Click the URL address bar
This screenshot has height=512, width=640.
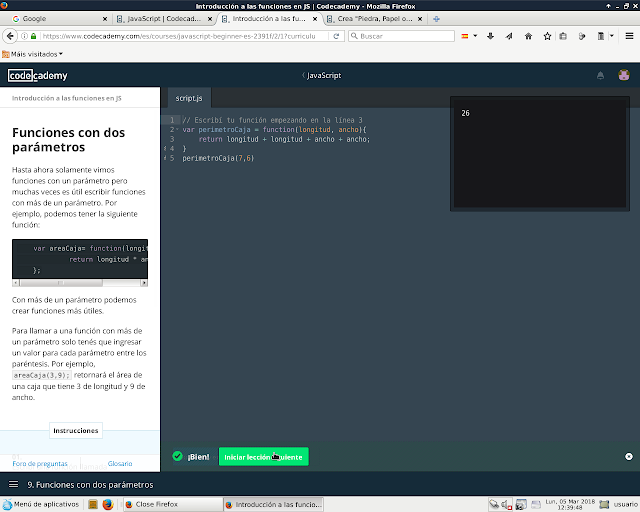(179, 36)
